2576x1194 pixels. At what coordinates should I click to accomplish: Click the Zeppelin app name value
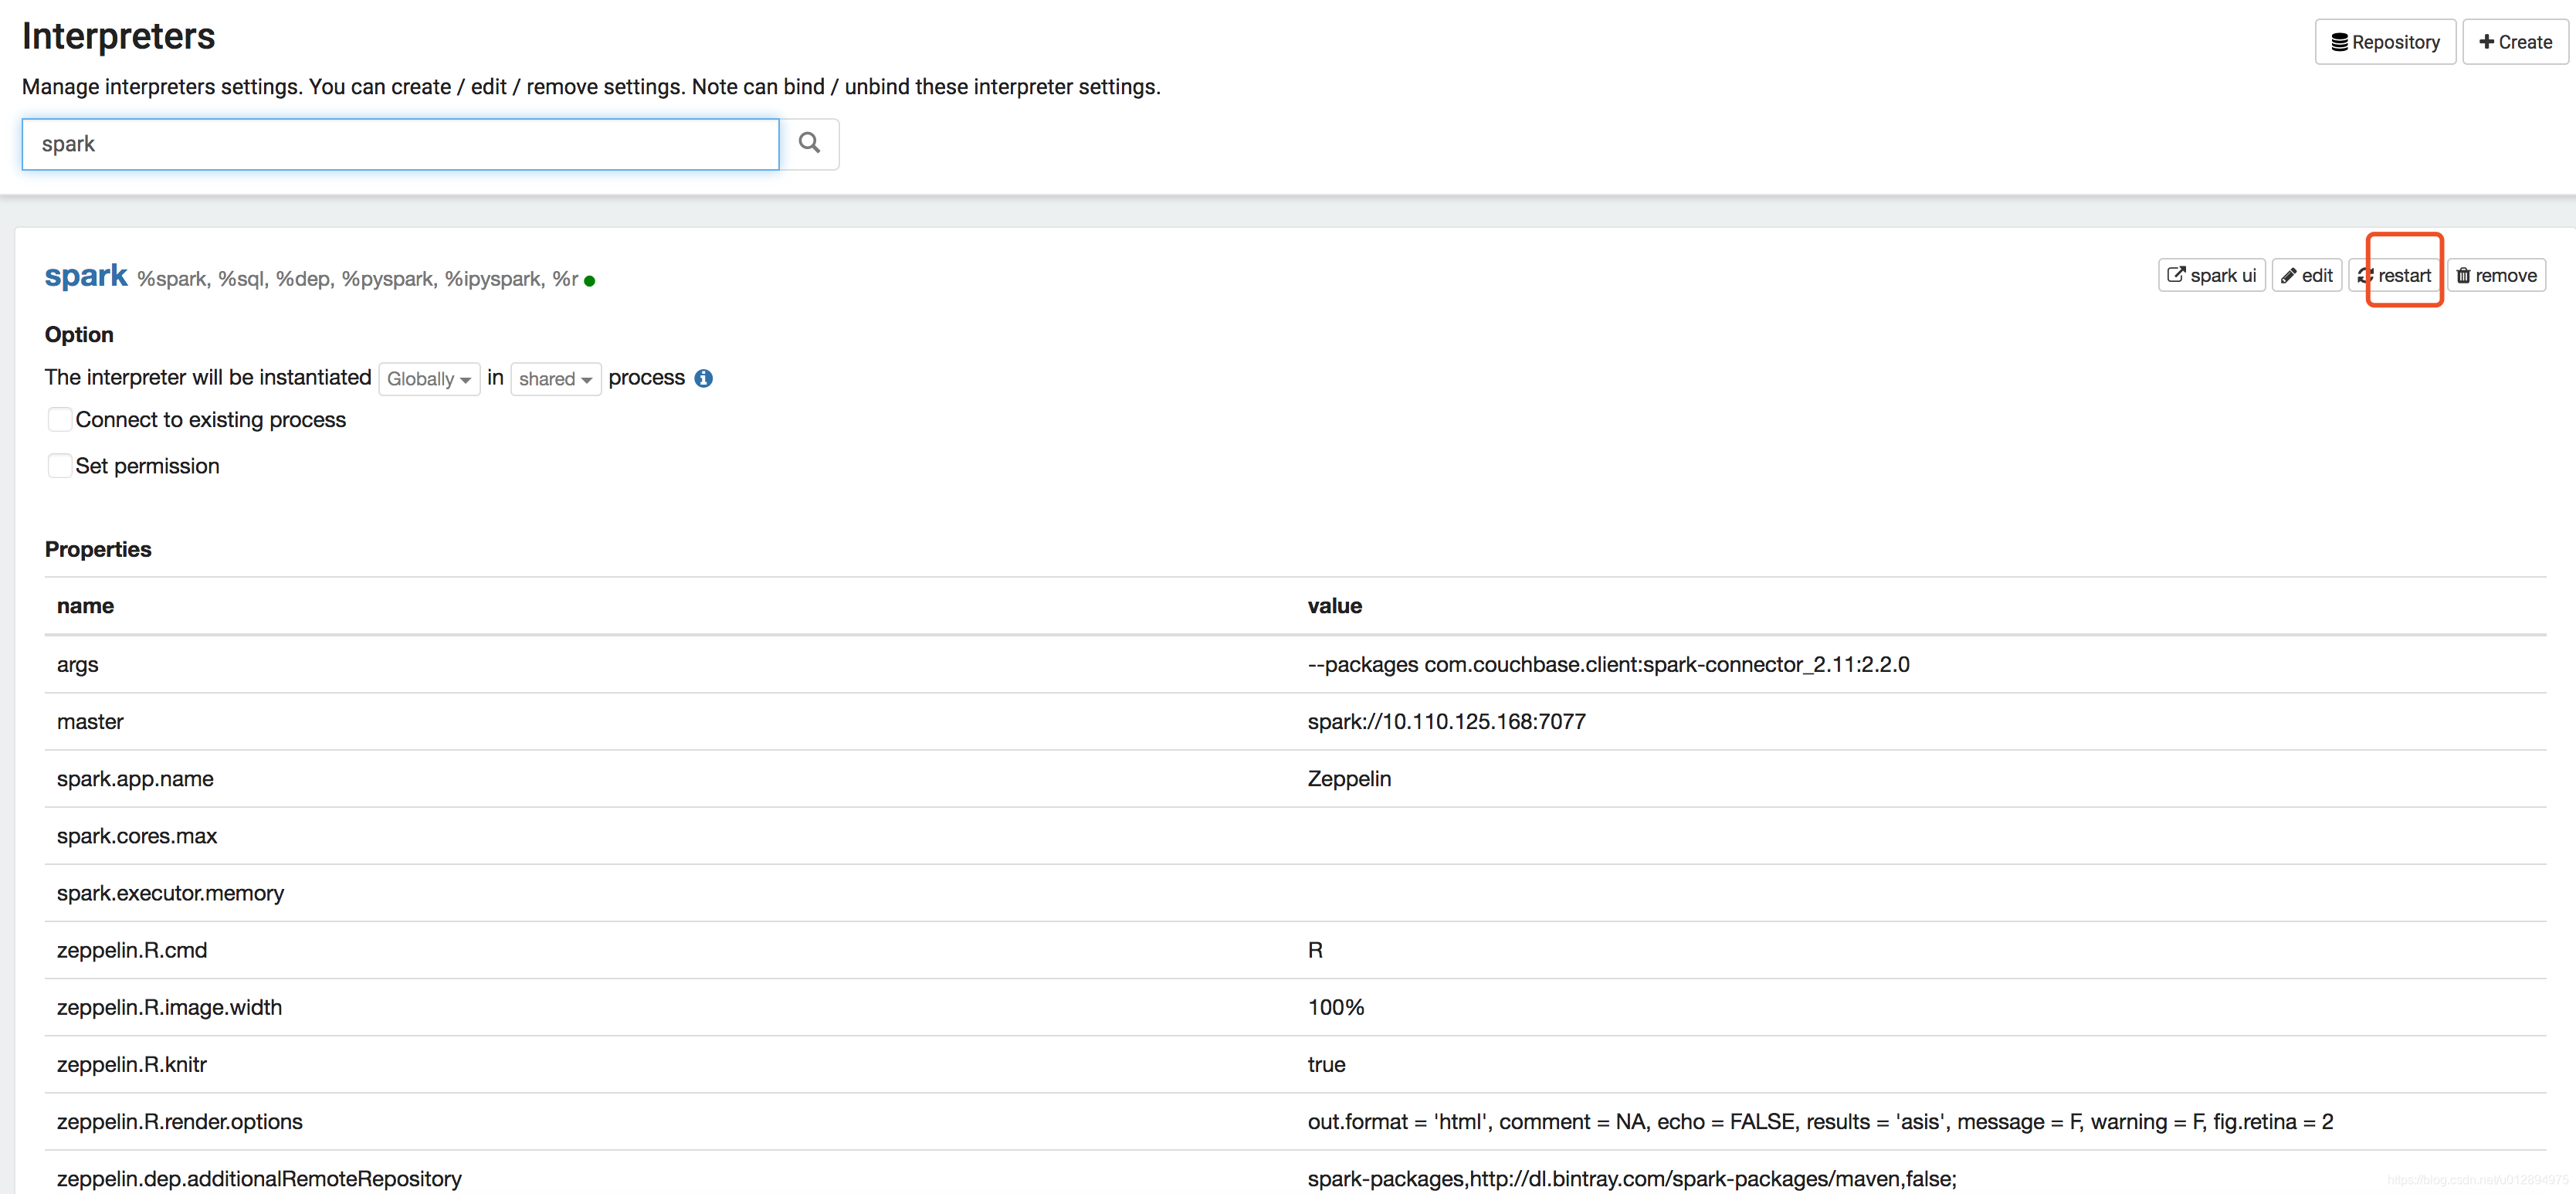click(1348, 778)
